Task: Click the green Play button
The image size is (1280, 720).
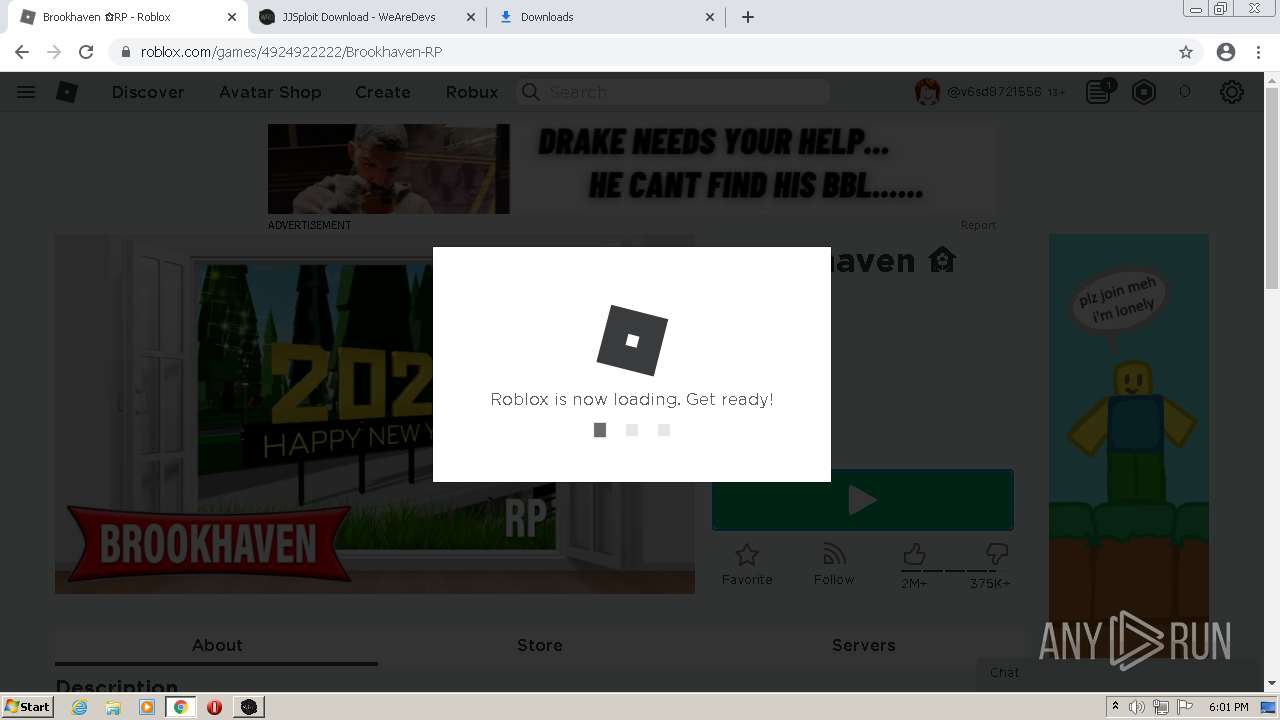Action: click(863, 500)
